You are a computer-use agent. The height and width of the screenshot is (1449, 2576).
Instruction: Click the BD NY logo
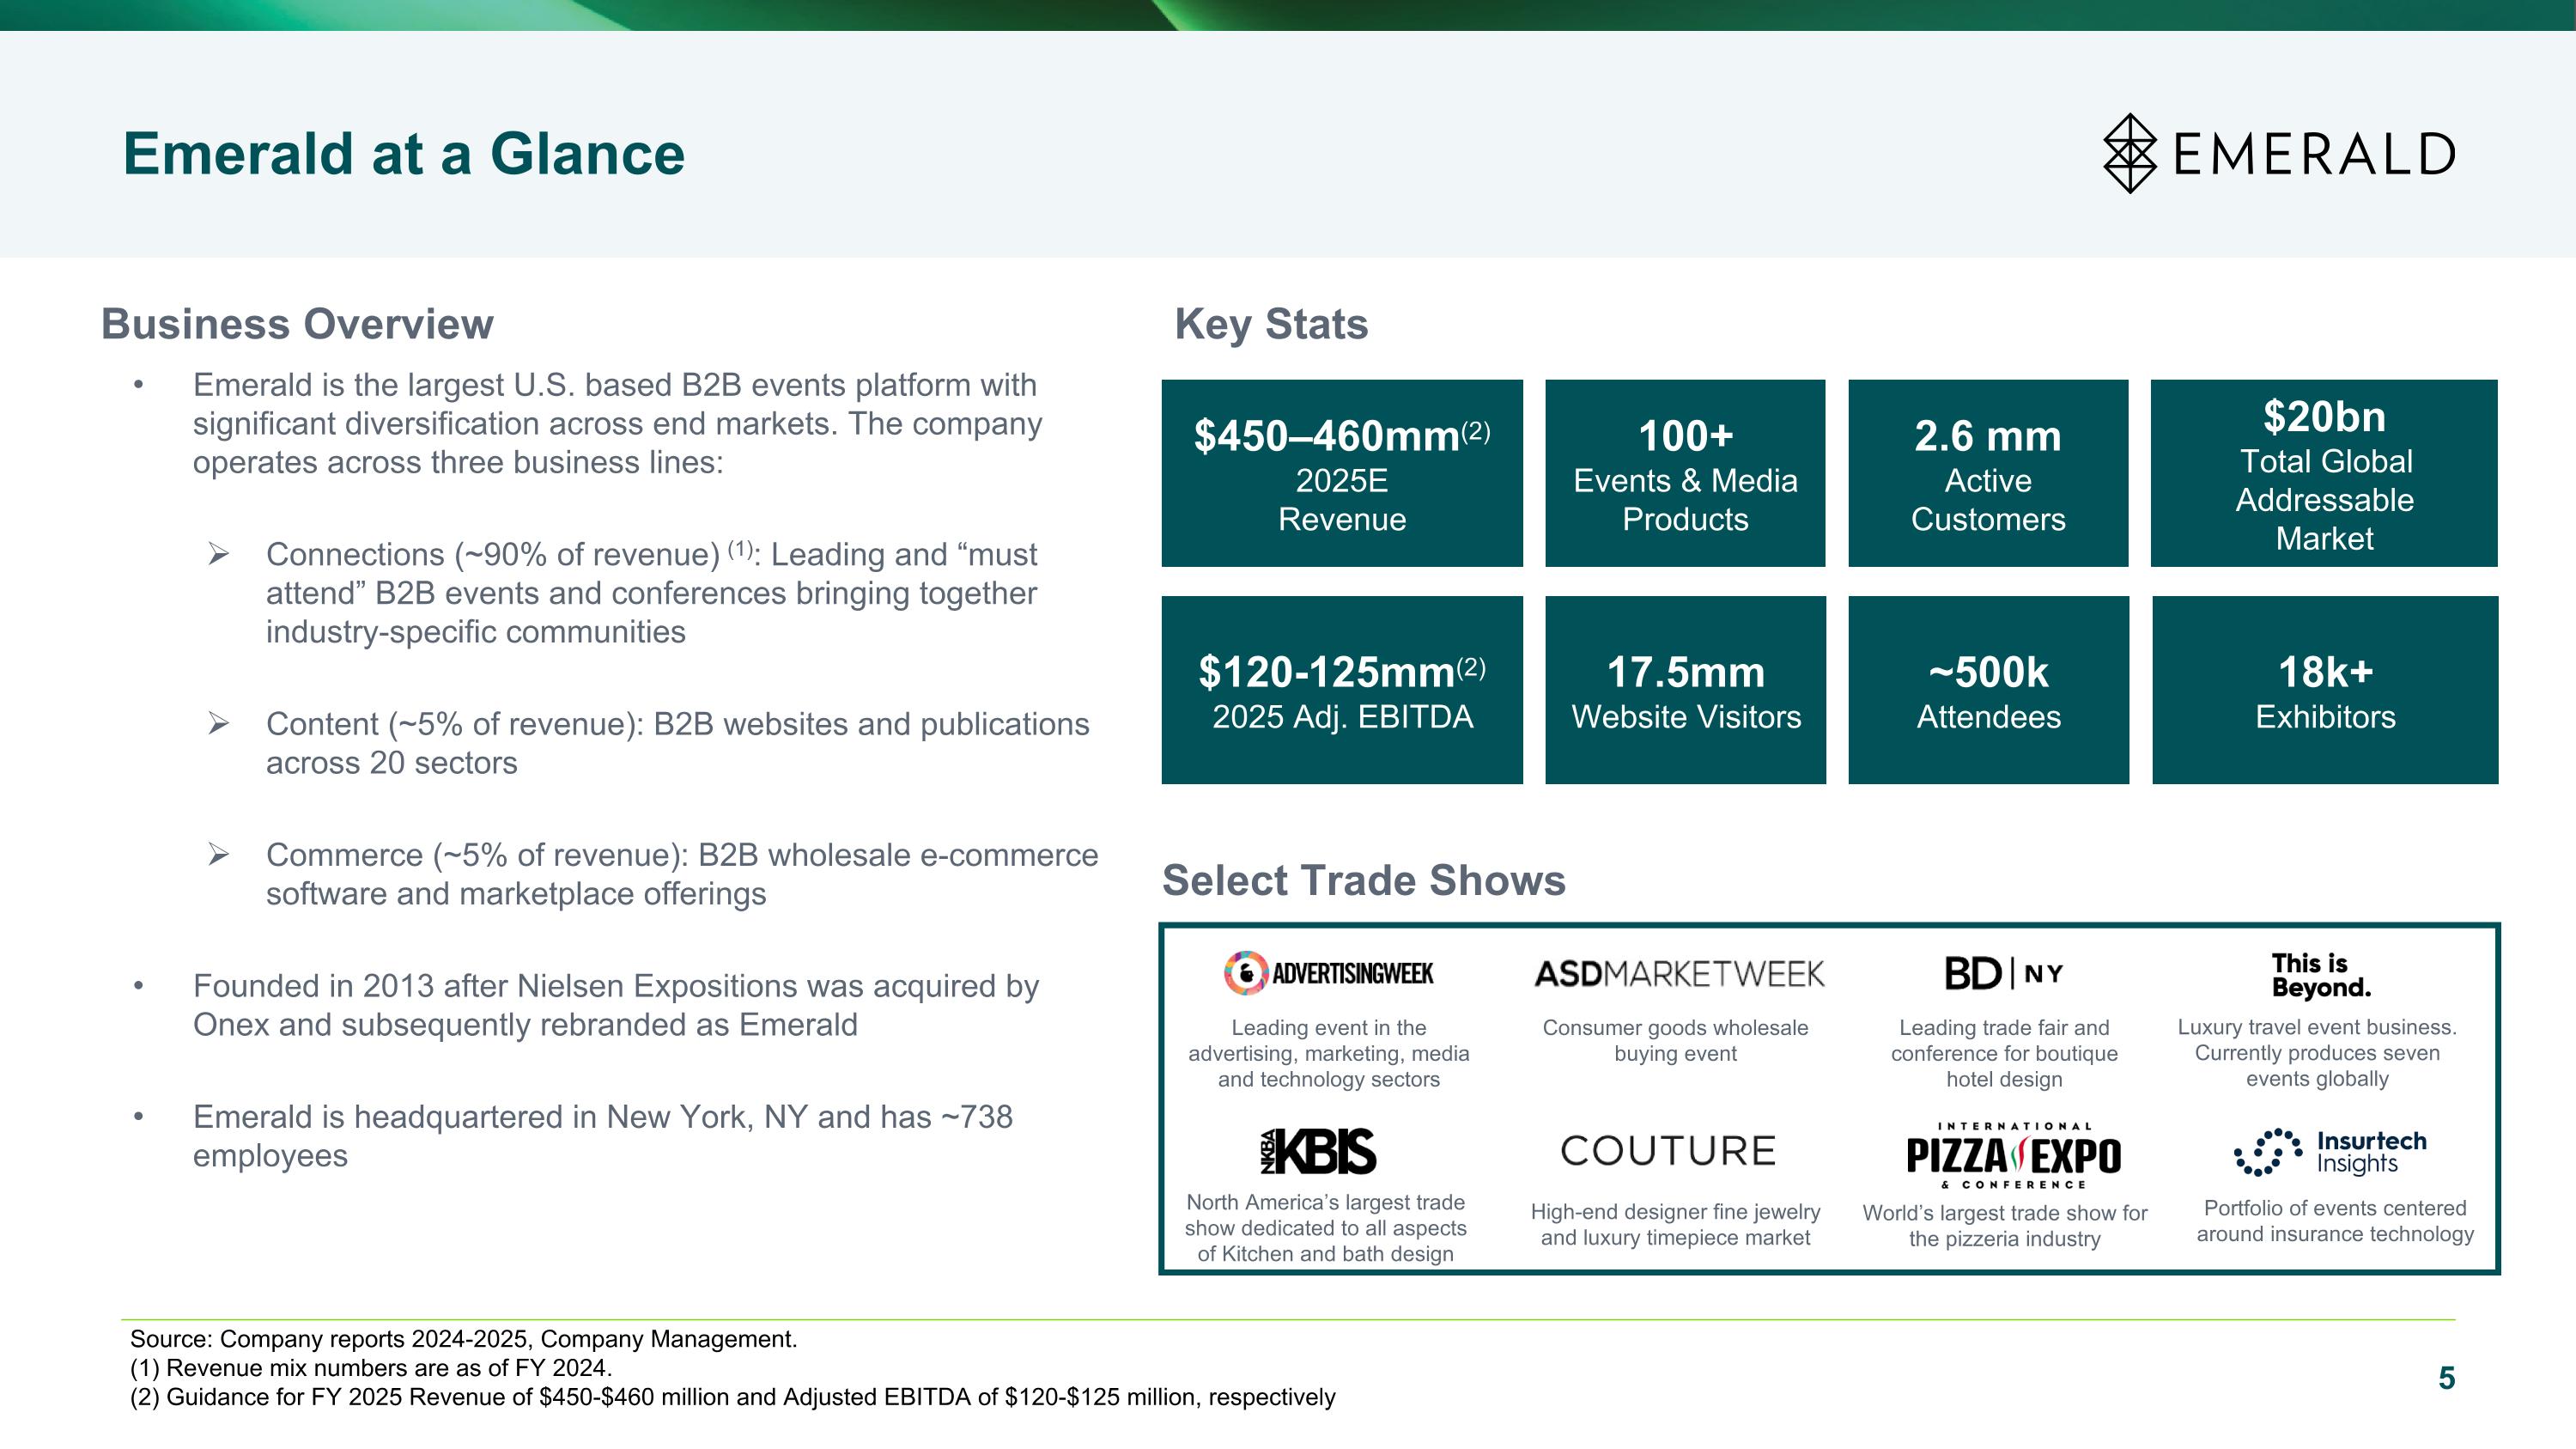[x=2003, y=973]
